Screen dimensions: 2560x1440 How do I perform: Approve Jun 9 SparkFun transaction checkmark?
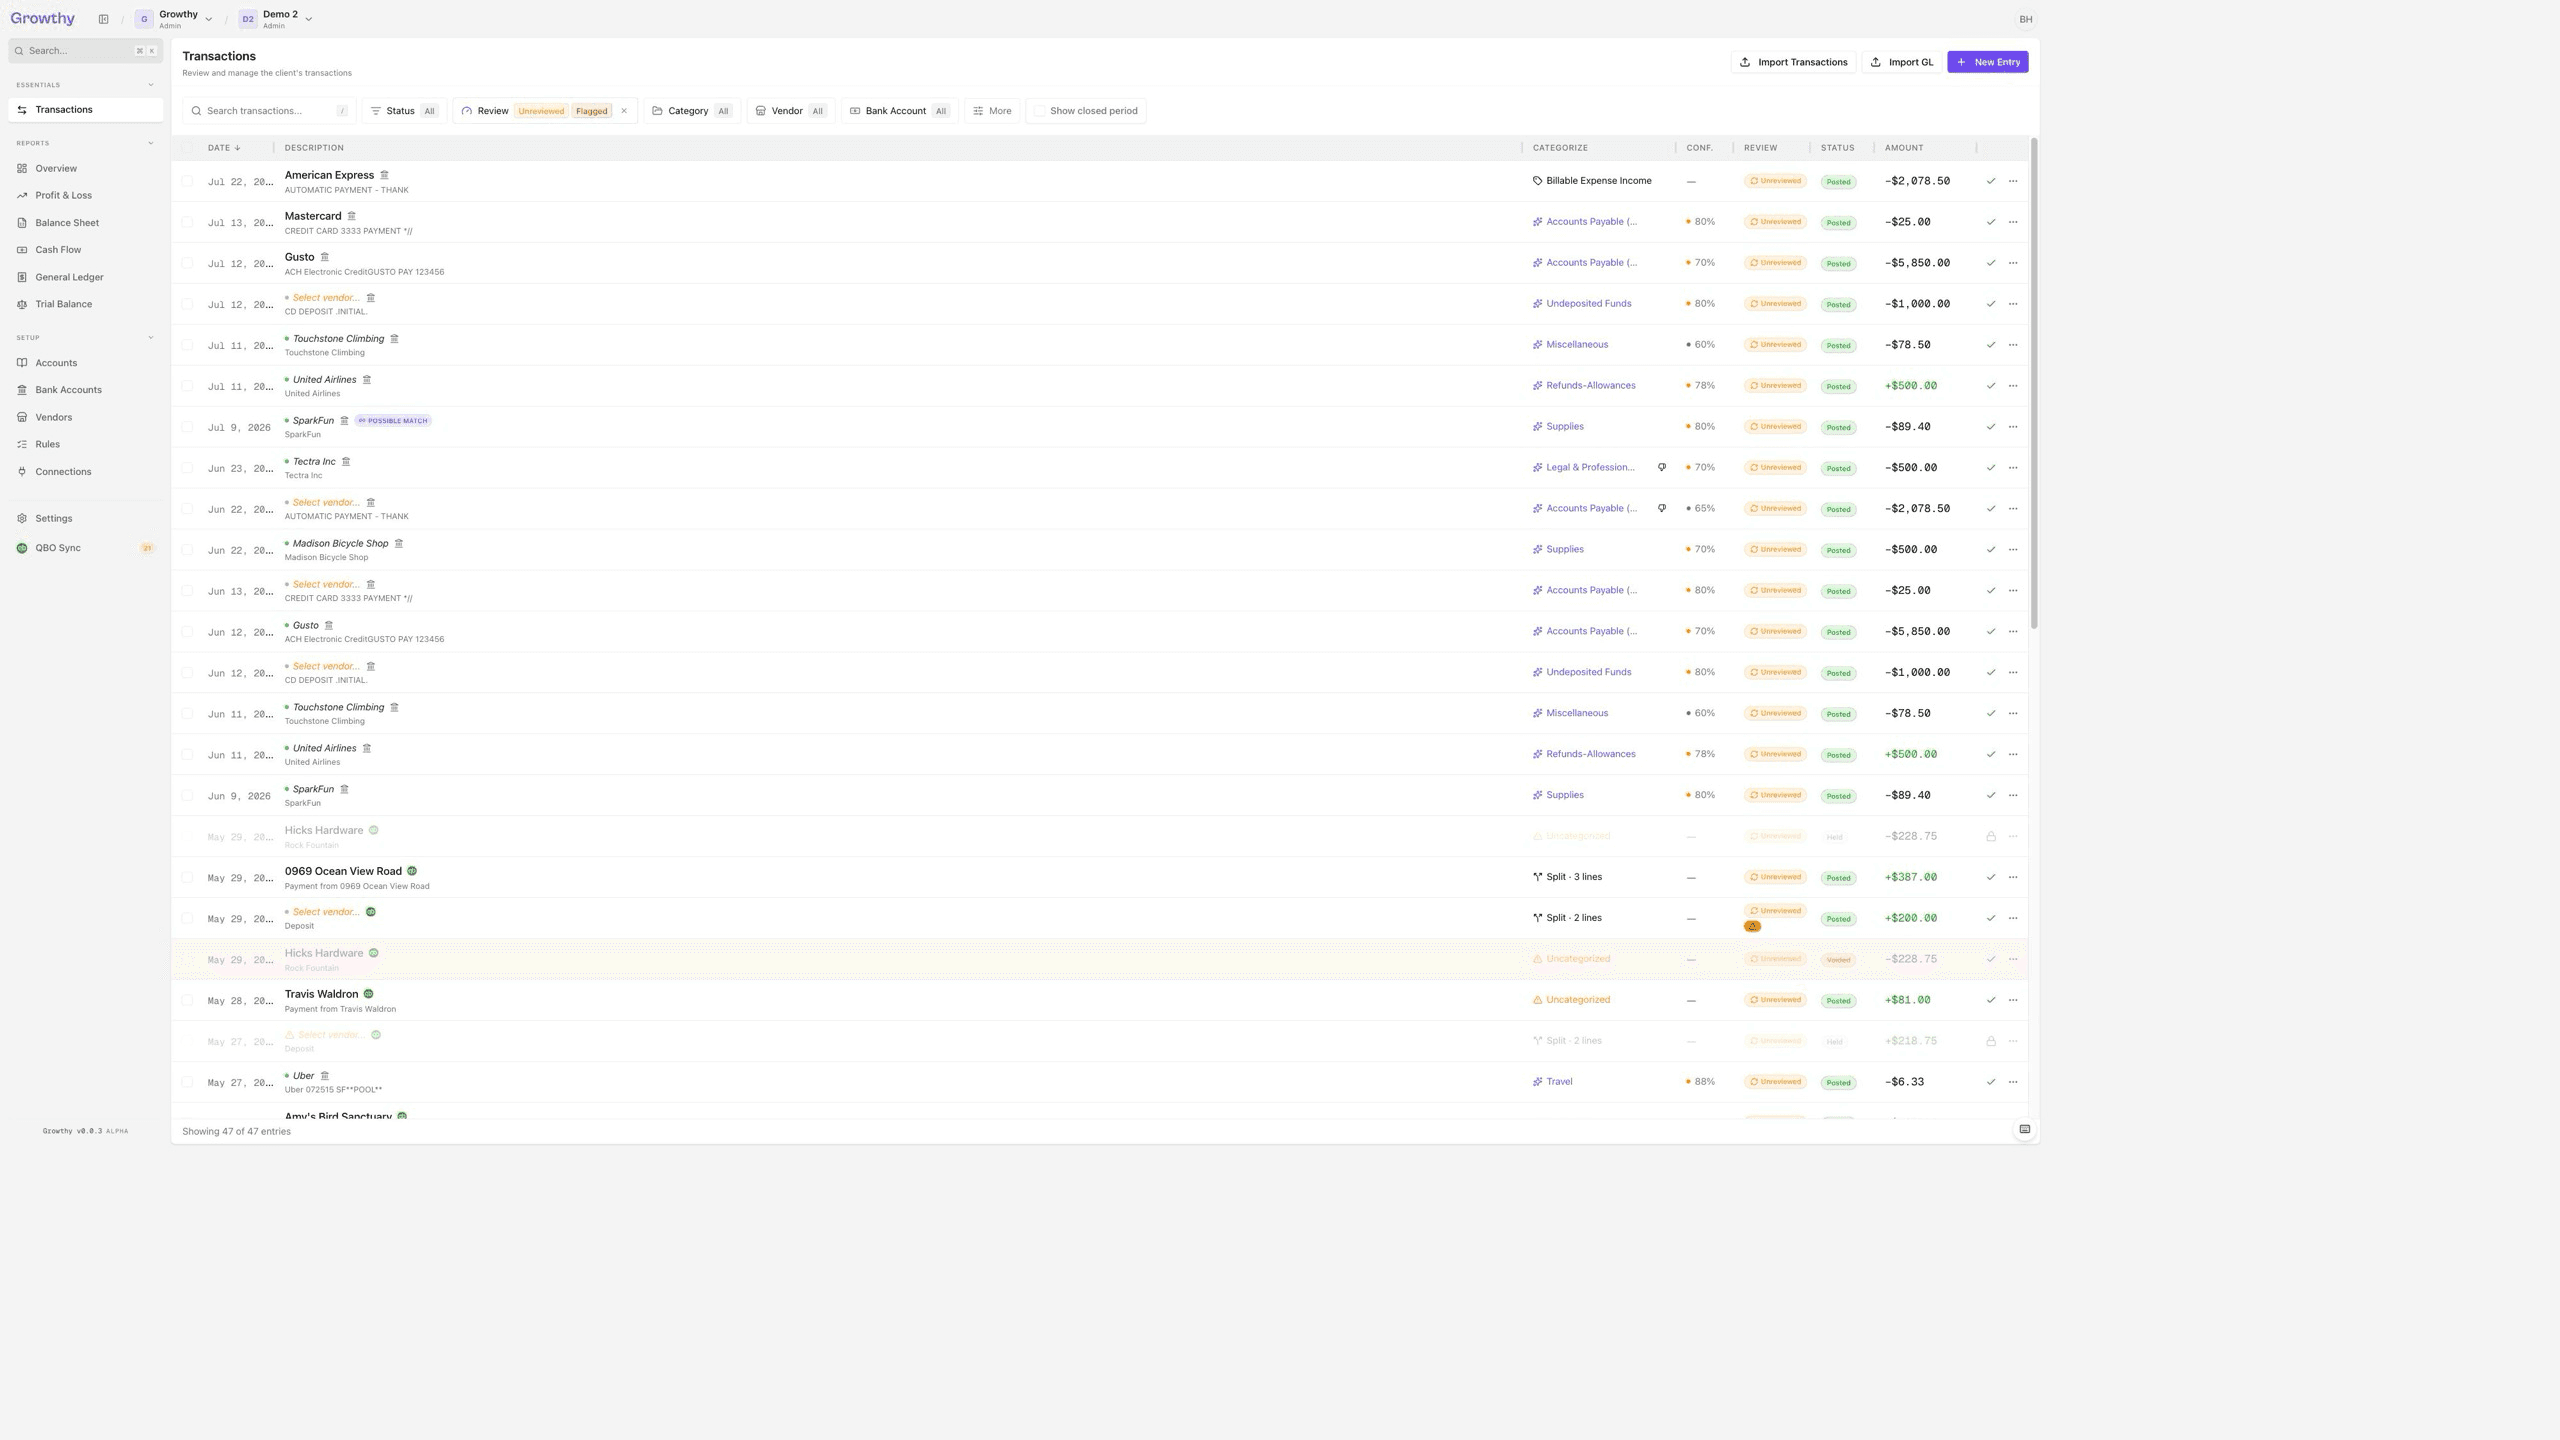[x=1990, y=796]
